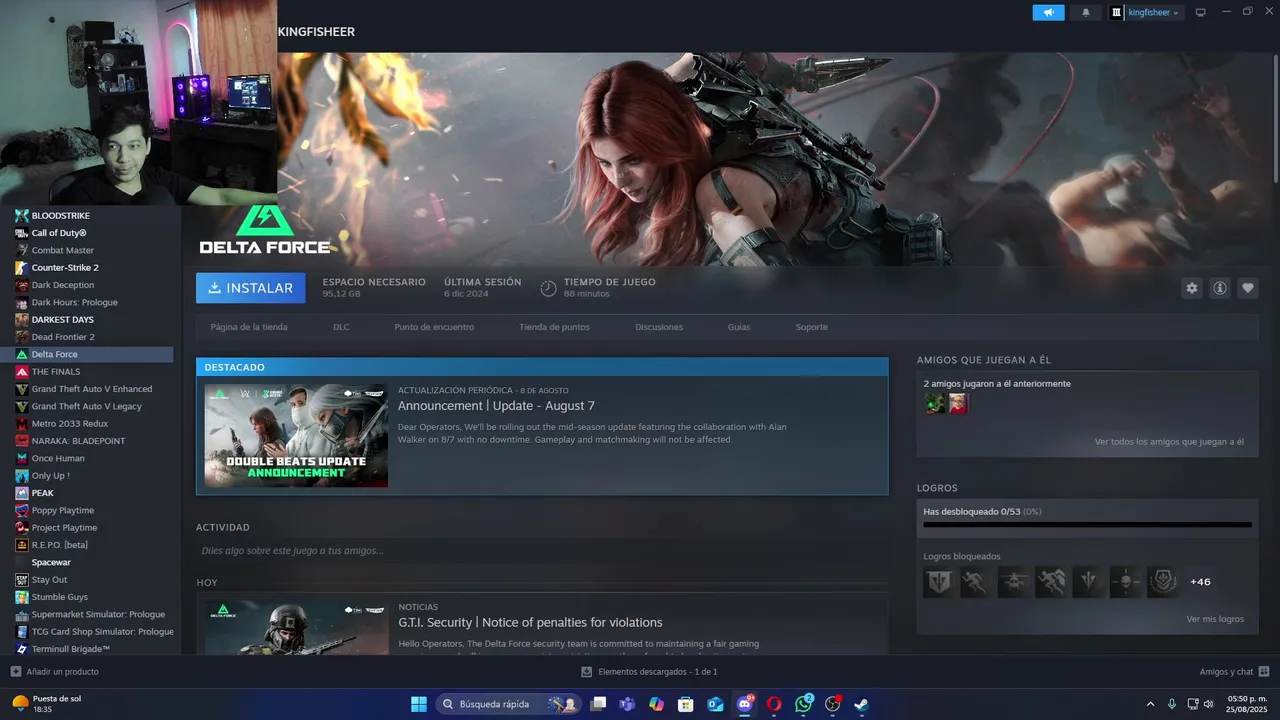Click the achievements 0/53 progress bar
This screenshot has width=1280, height=720.
[1087, 524]
